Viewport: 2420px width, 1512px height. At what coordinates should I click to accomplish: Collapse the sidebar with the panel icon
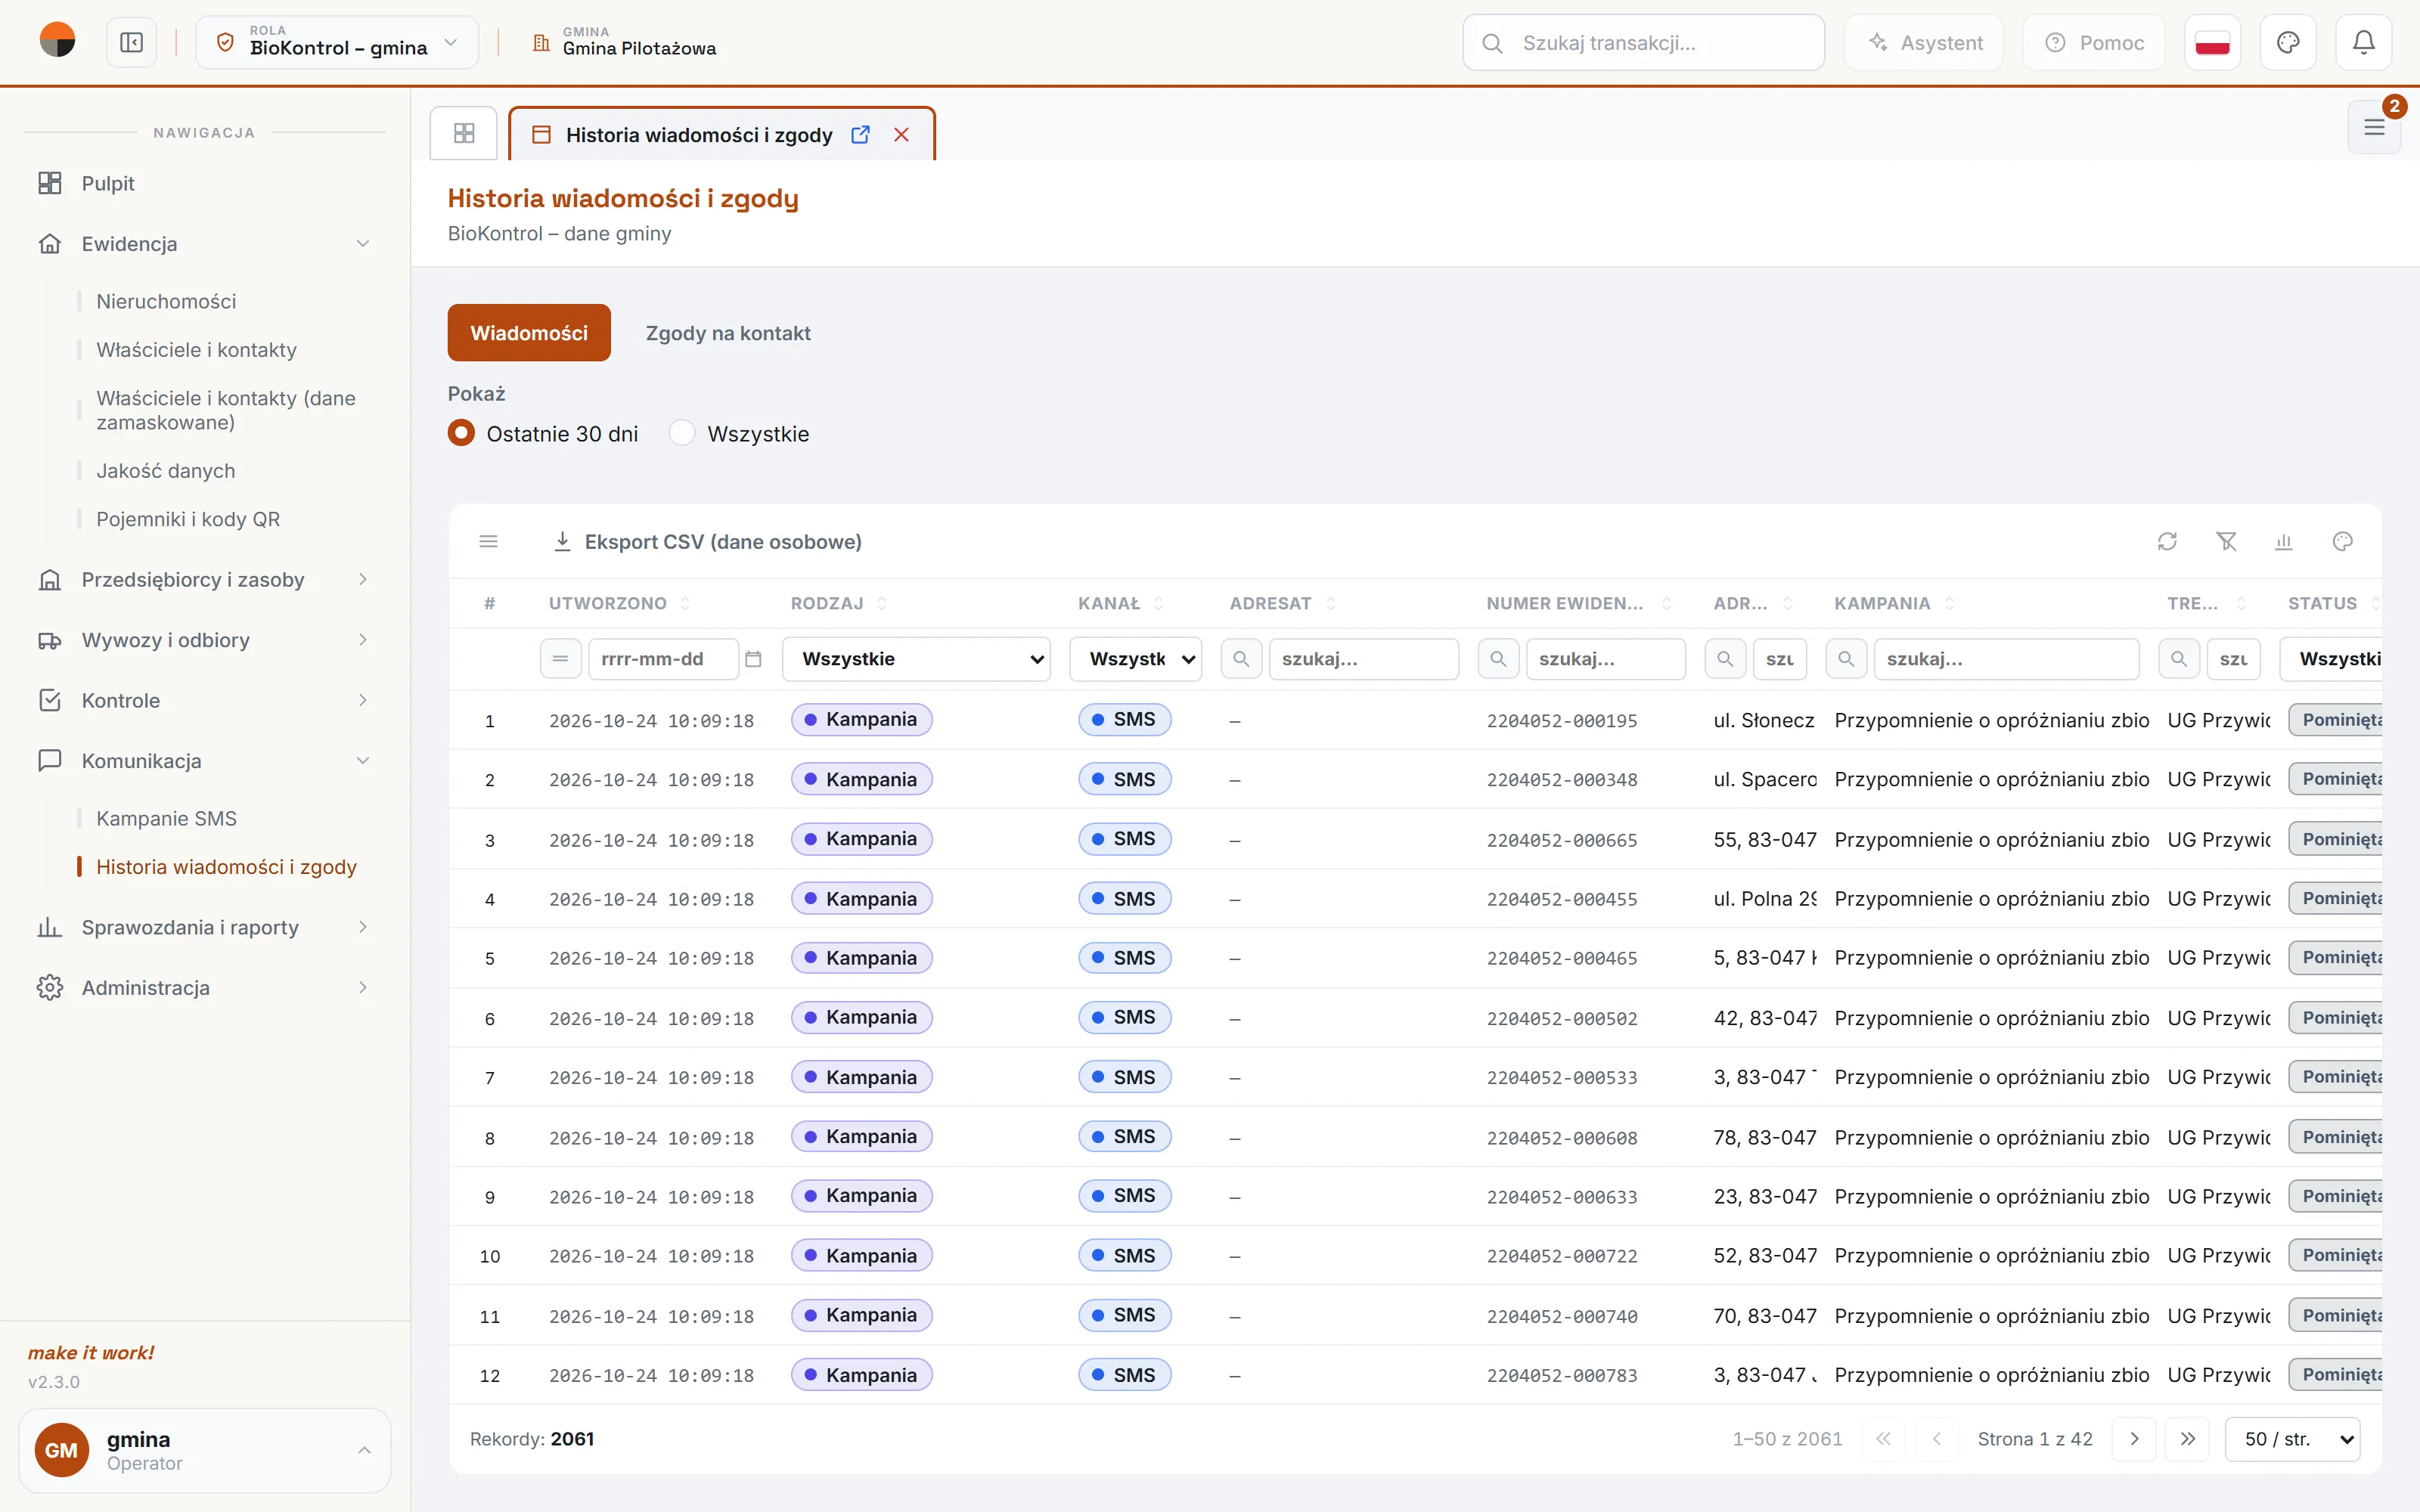(131, 43)
